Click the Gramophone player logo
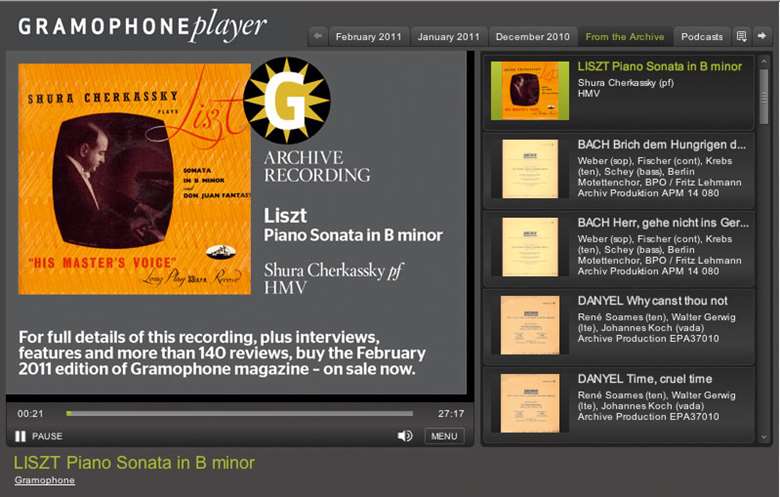Screen dimensions: 780x497 point(142,26)
